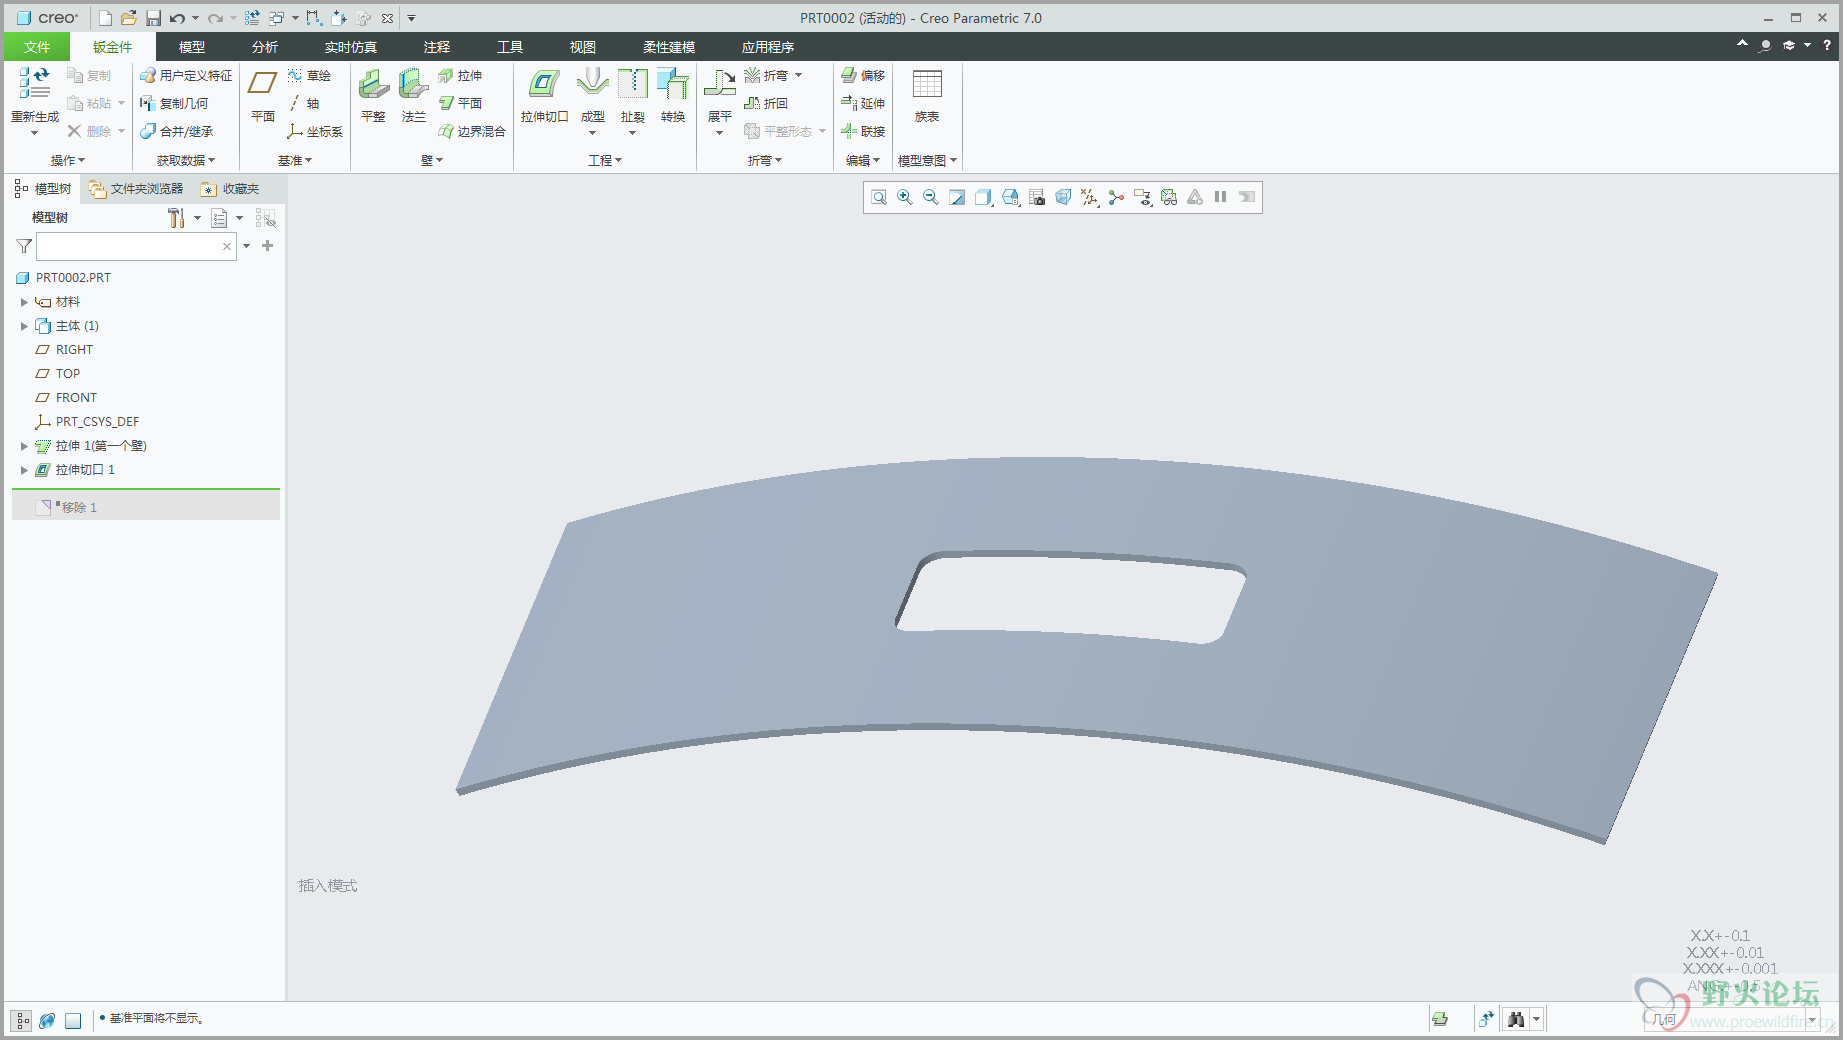Toggle the pause simulation icon
Screen dimensions: 1843x1040
[x=1221, y=198]
